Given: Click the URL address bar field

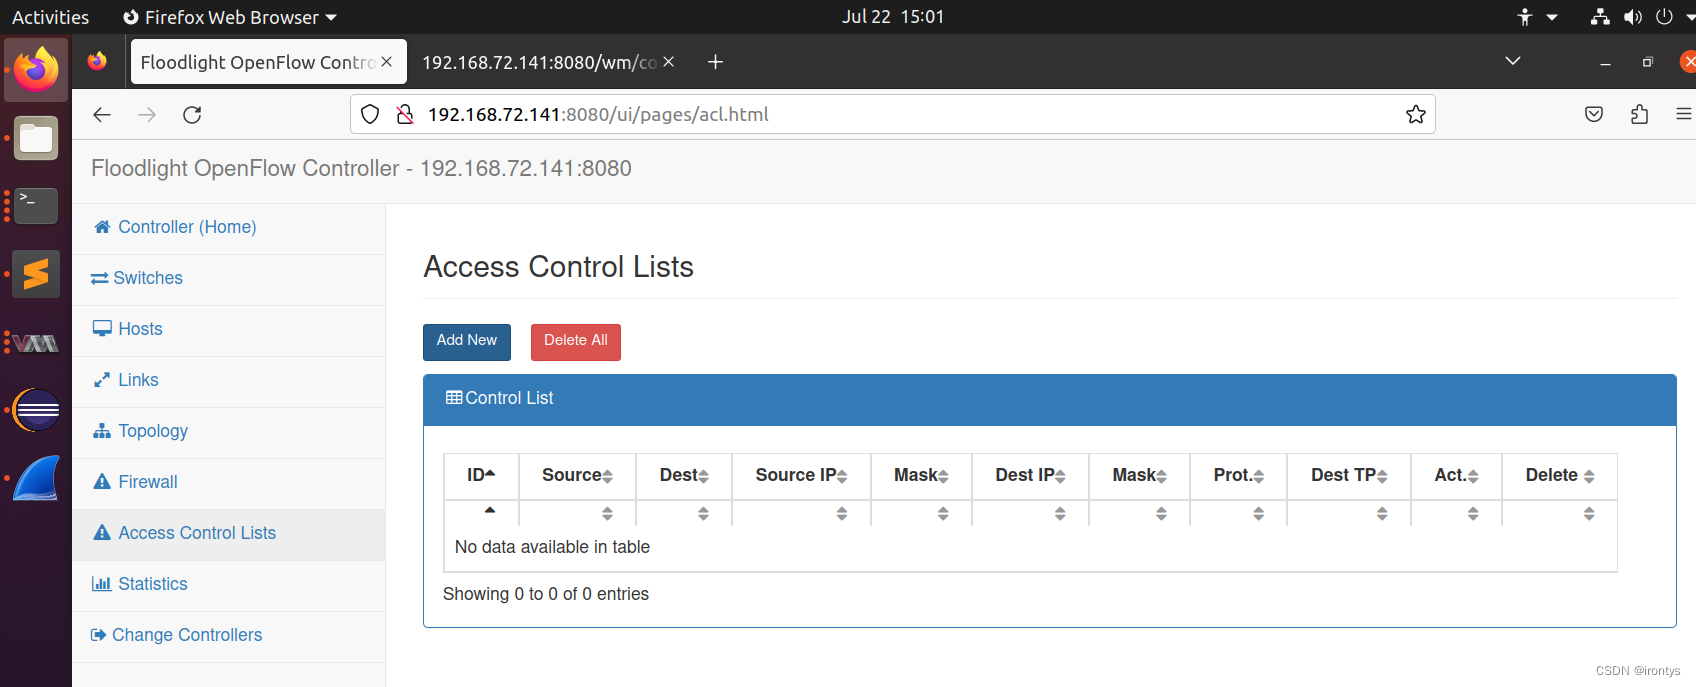Looking at the screenshot, I should 893,114.
